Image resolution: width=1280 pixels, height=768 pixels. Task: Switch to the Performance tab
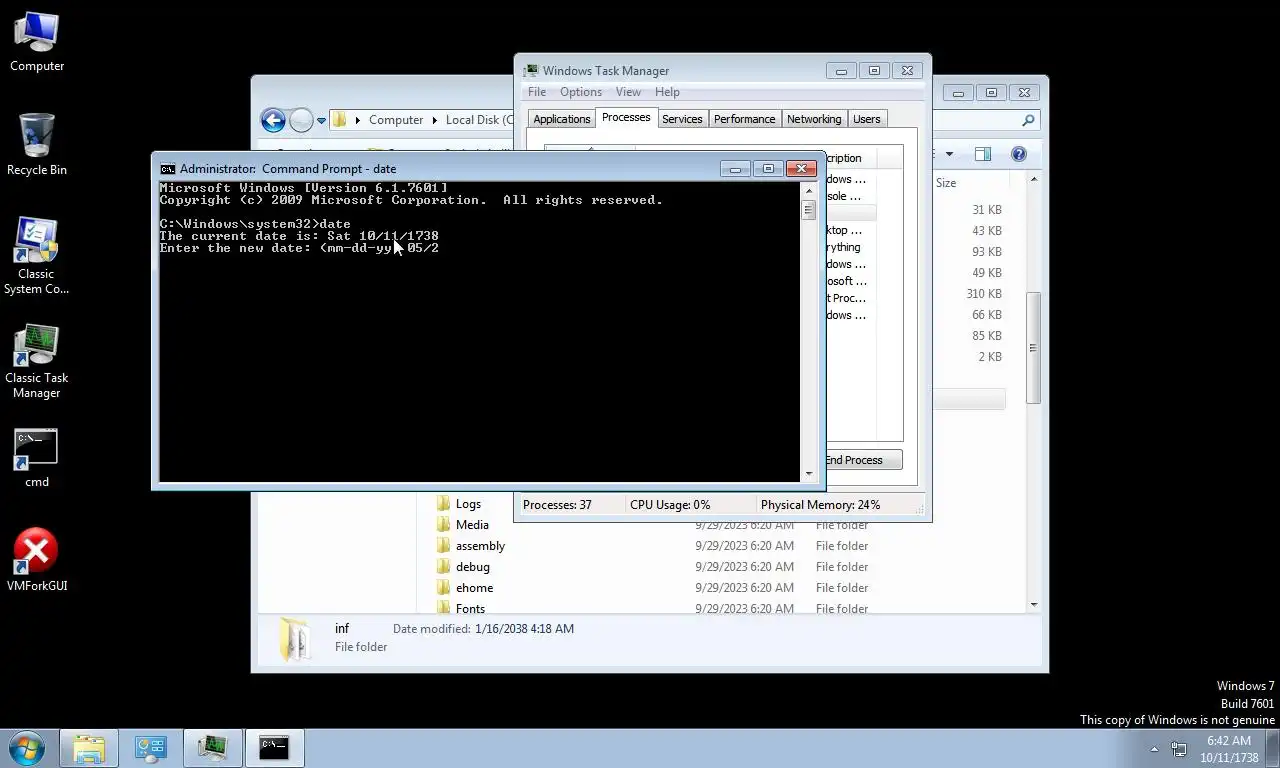744,119
